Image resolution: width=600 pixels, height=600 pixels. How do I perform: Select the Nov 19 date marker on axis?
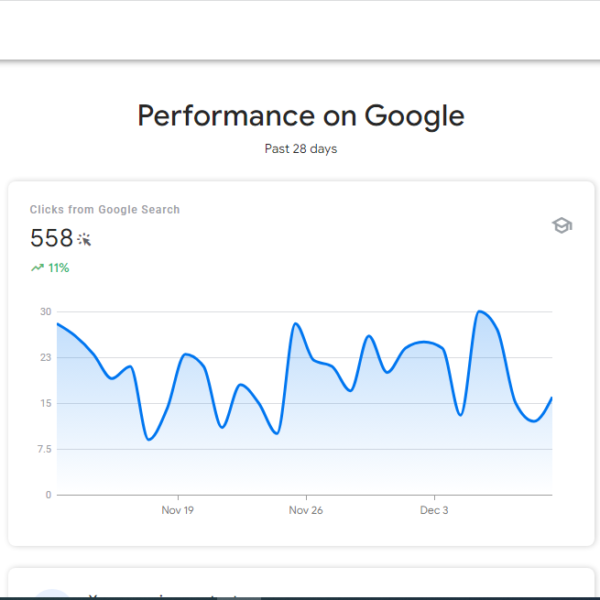(x=178, y=510)
